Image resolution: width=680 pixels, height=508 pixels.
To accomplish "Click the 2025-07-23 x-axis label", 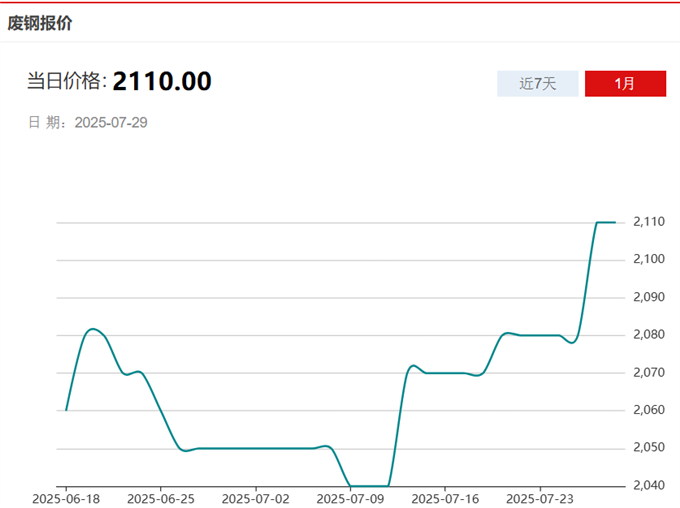I will 541,497.
